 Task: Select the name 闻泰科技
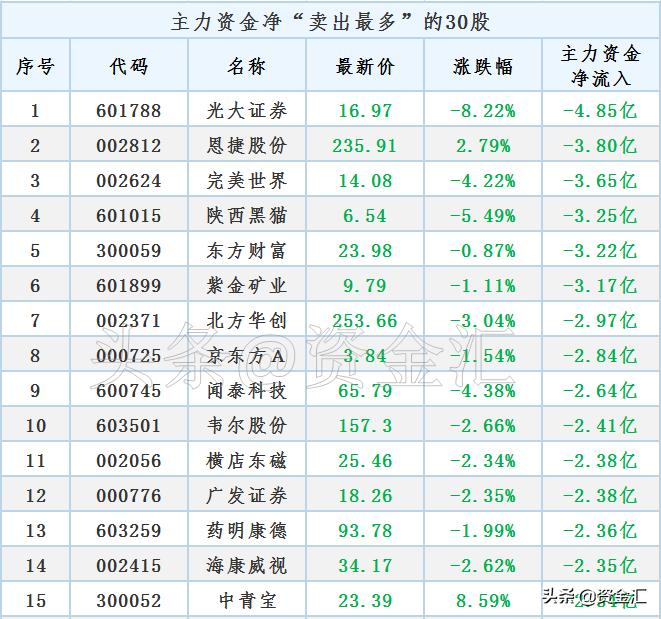(247, 391)
